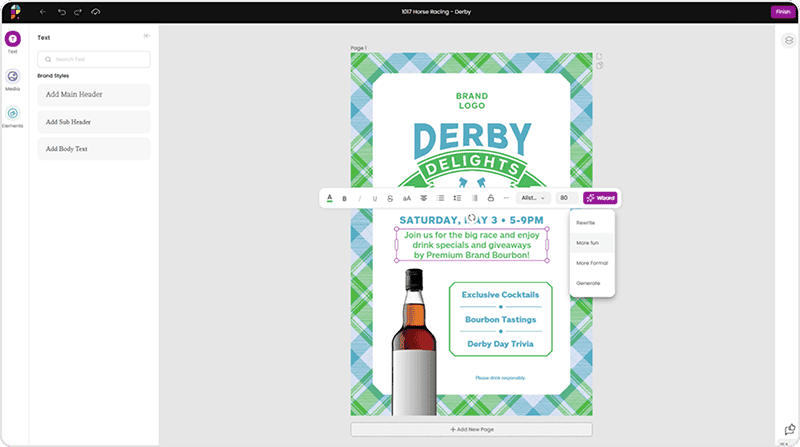Adjust line spacing setting
800x447 pixels.
click(457, 198)
